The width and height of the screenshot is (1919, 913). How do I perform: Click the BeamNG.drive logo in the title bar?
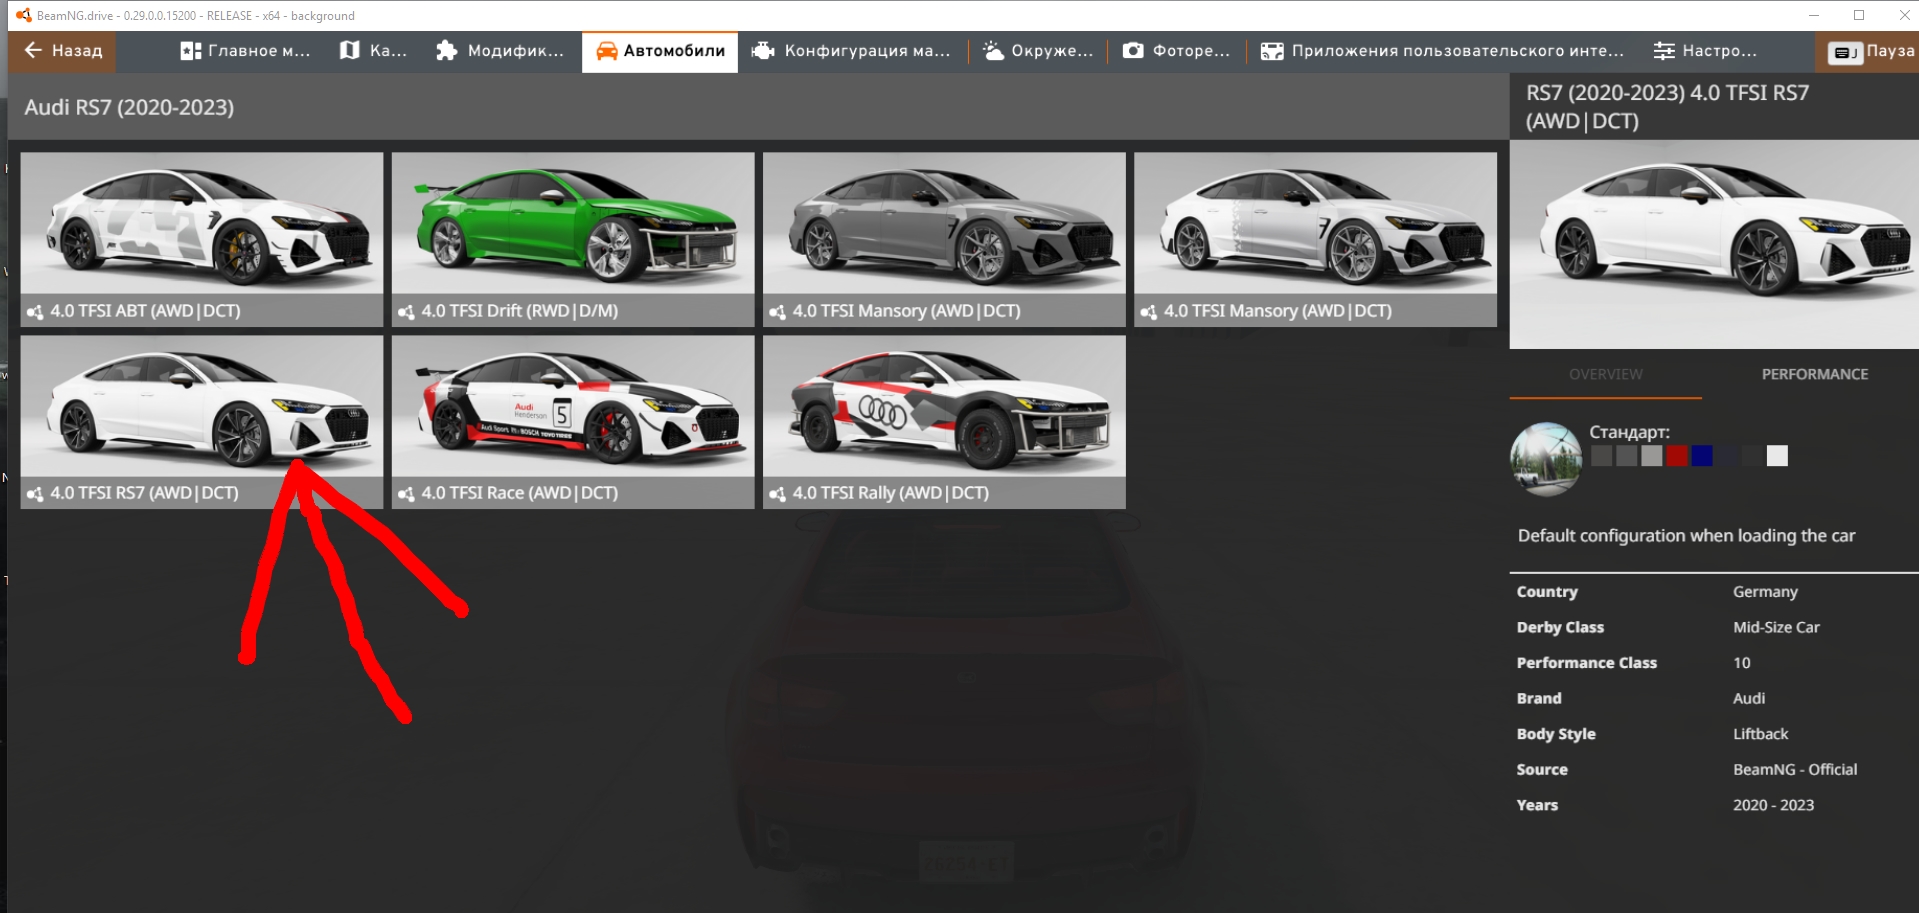(x=24, y=15)
